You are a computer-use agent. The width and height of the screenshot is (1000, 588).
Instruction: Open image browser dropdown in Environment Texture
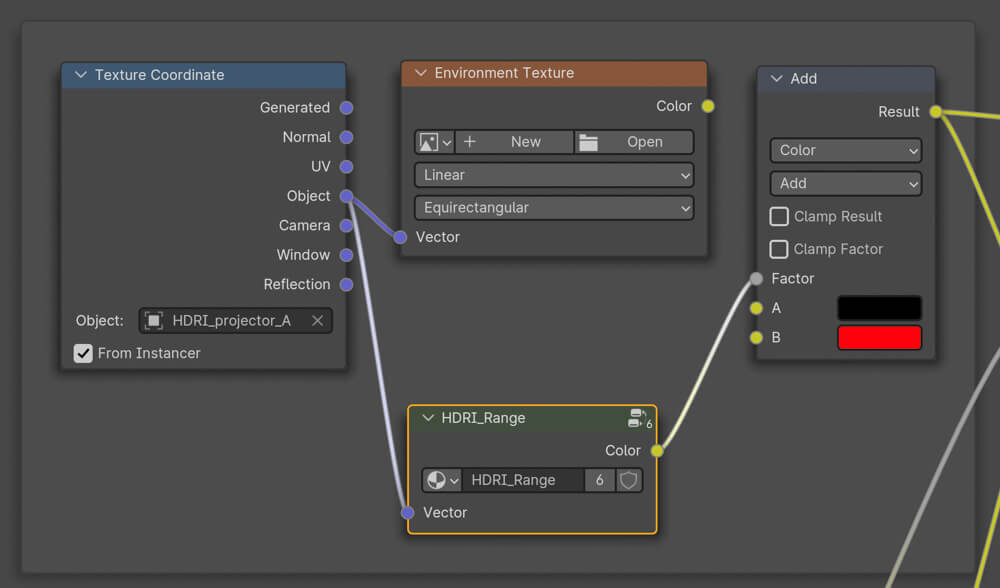tap(434, 142)
